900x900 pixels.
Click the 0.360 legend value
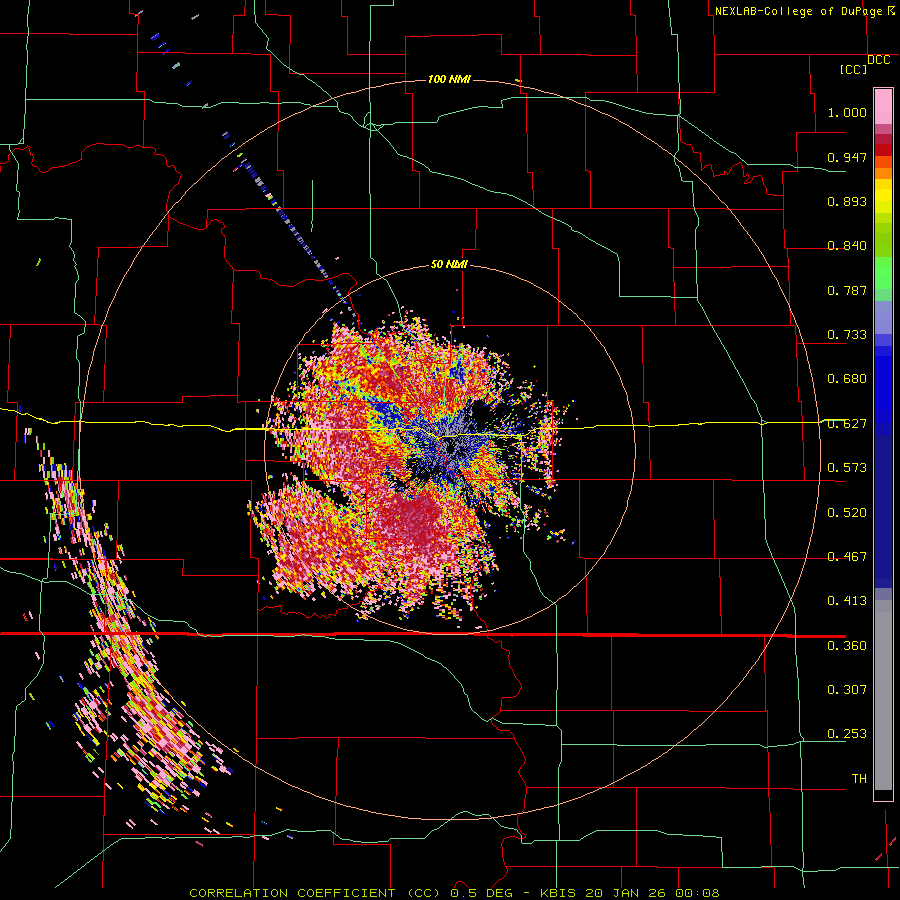pos(847,646)
